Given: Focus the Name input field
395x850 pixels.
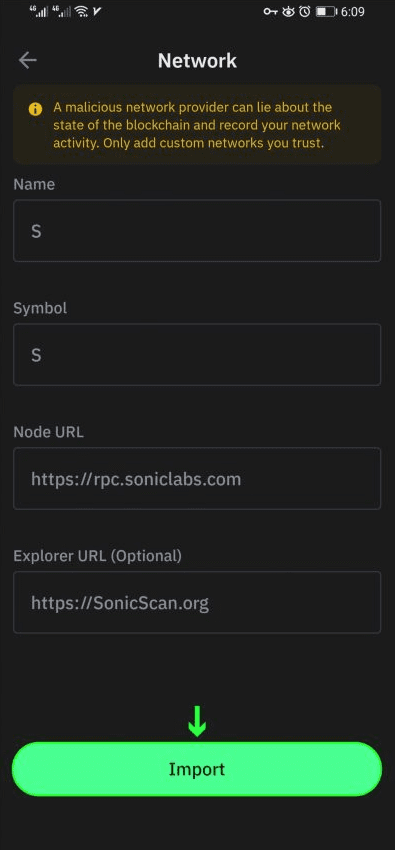Looking at the screenshot, I should click(x=197, y=231).
